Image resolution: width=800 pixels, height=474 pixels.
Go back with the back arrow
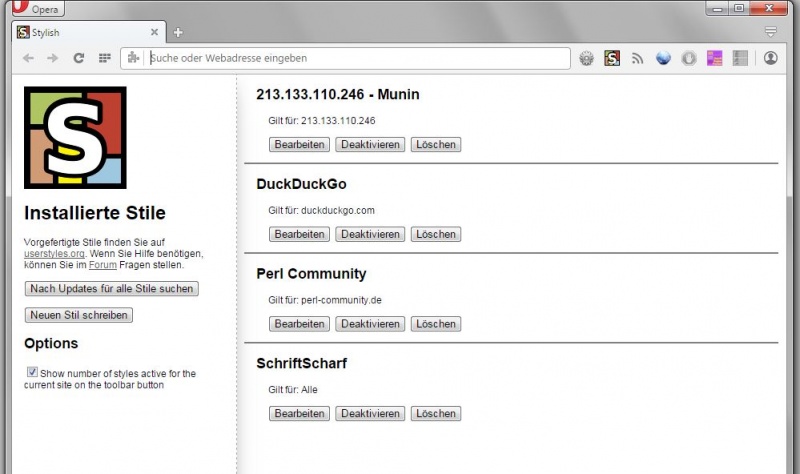(28, 58)
